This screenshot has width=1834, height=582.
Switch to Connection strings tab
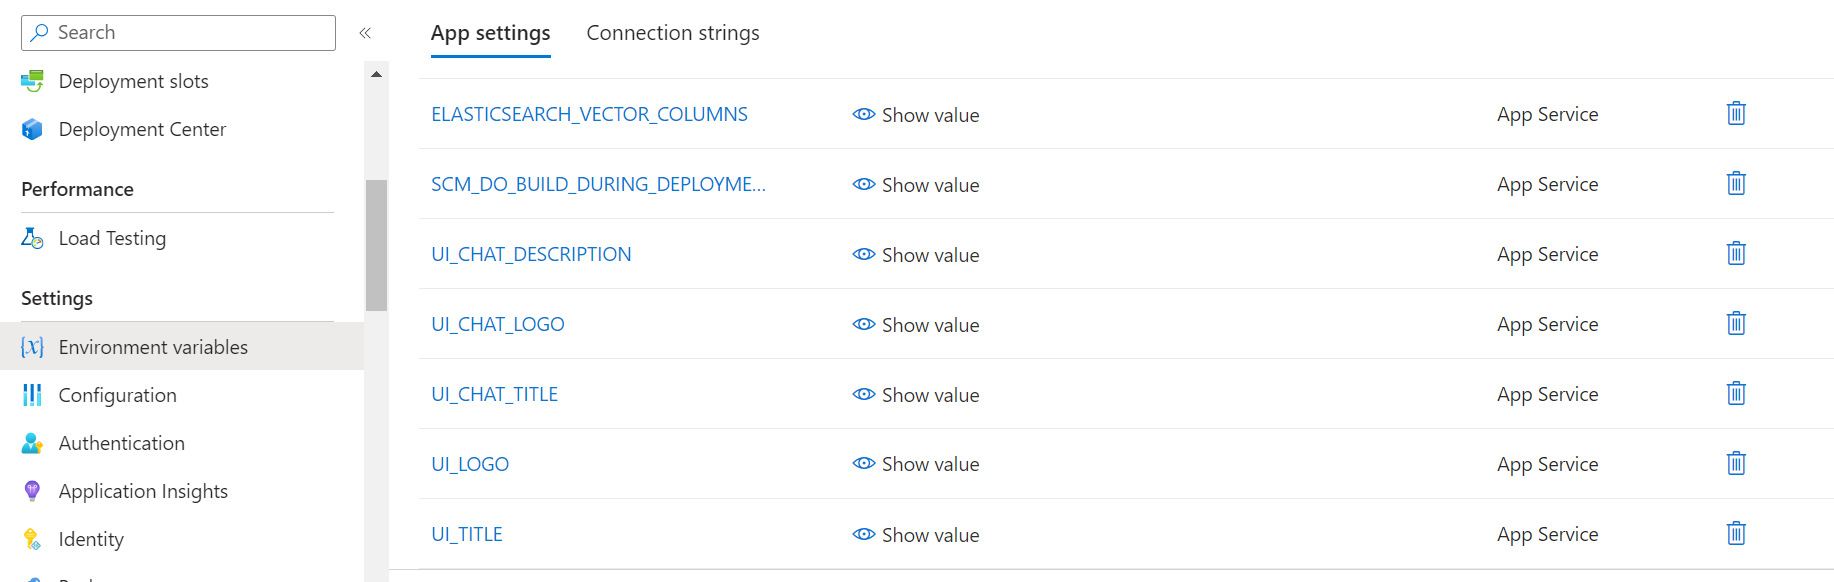click(x=673, y=33)
